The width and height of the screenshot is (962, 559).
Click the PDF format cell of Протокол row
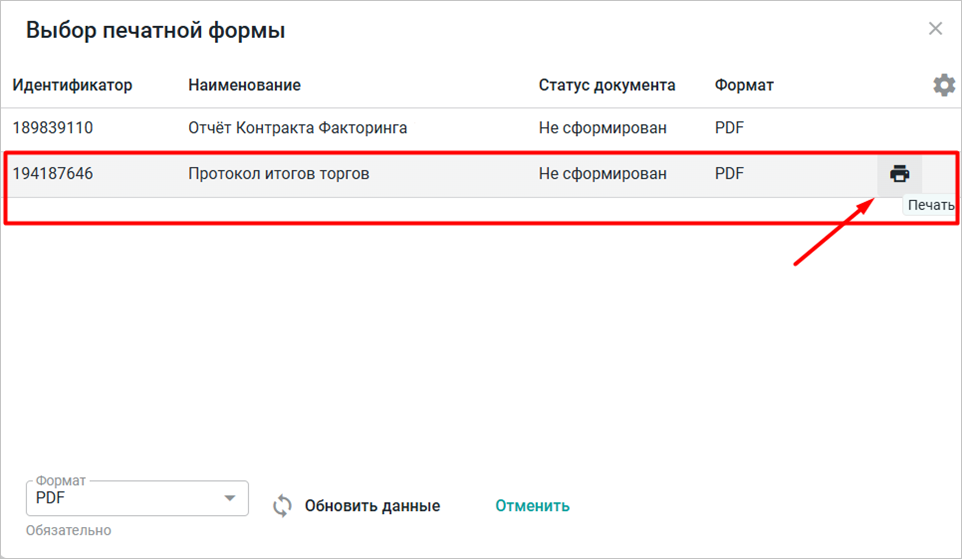pos(729,174)
